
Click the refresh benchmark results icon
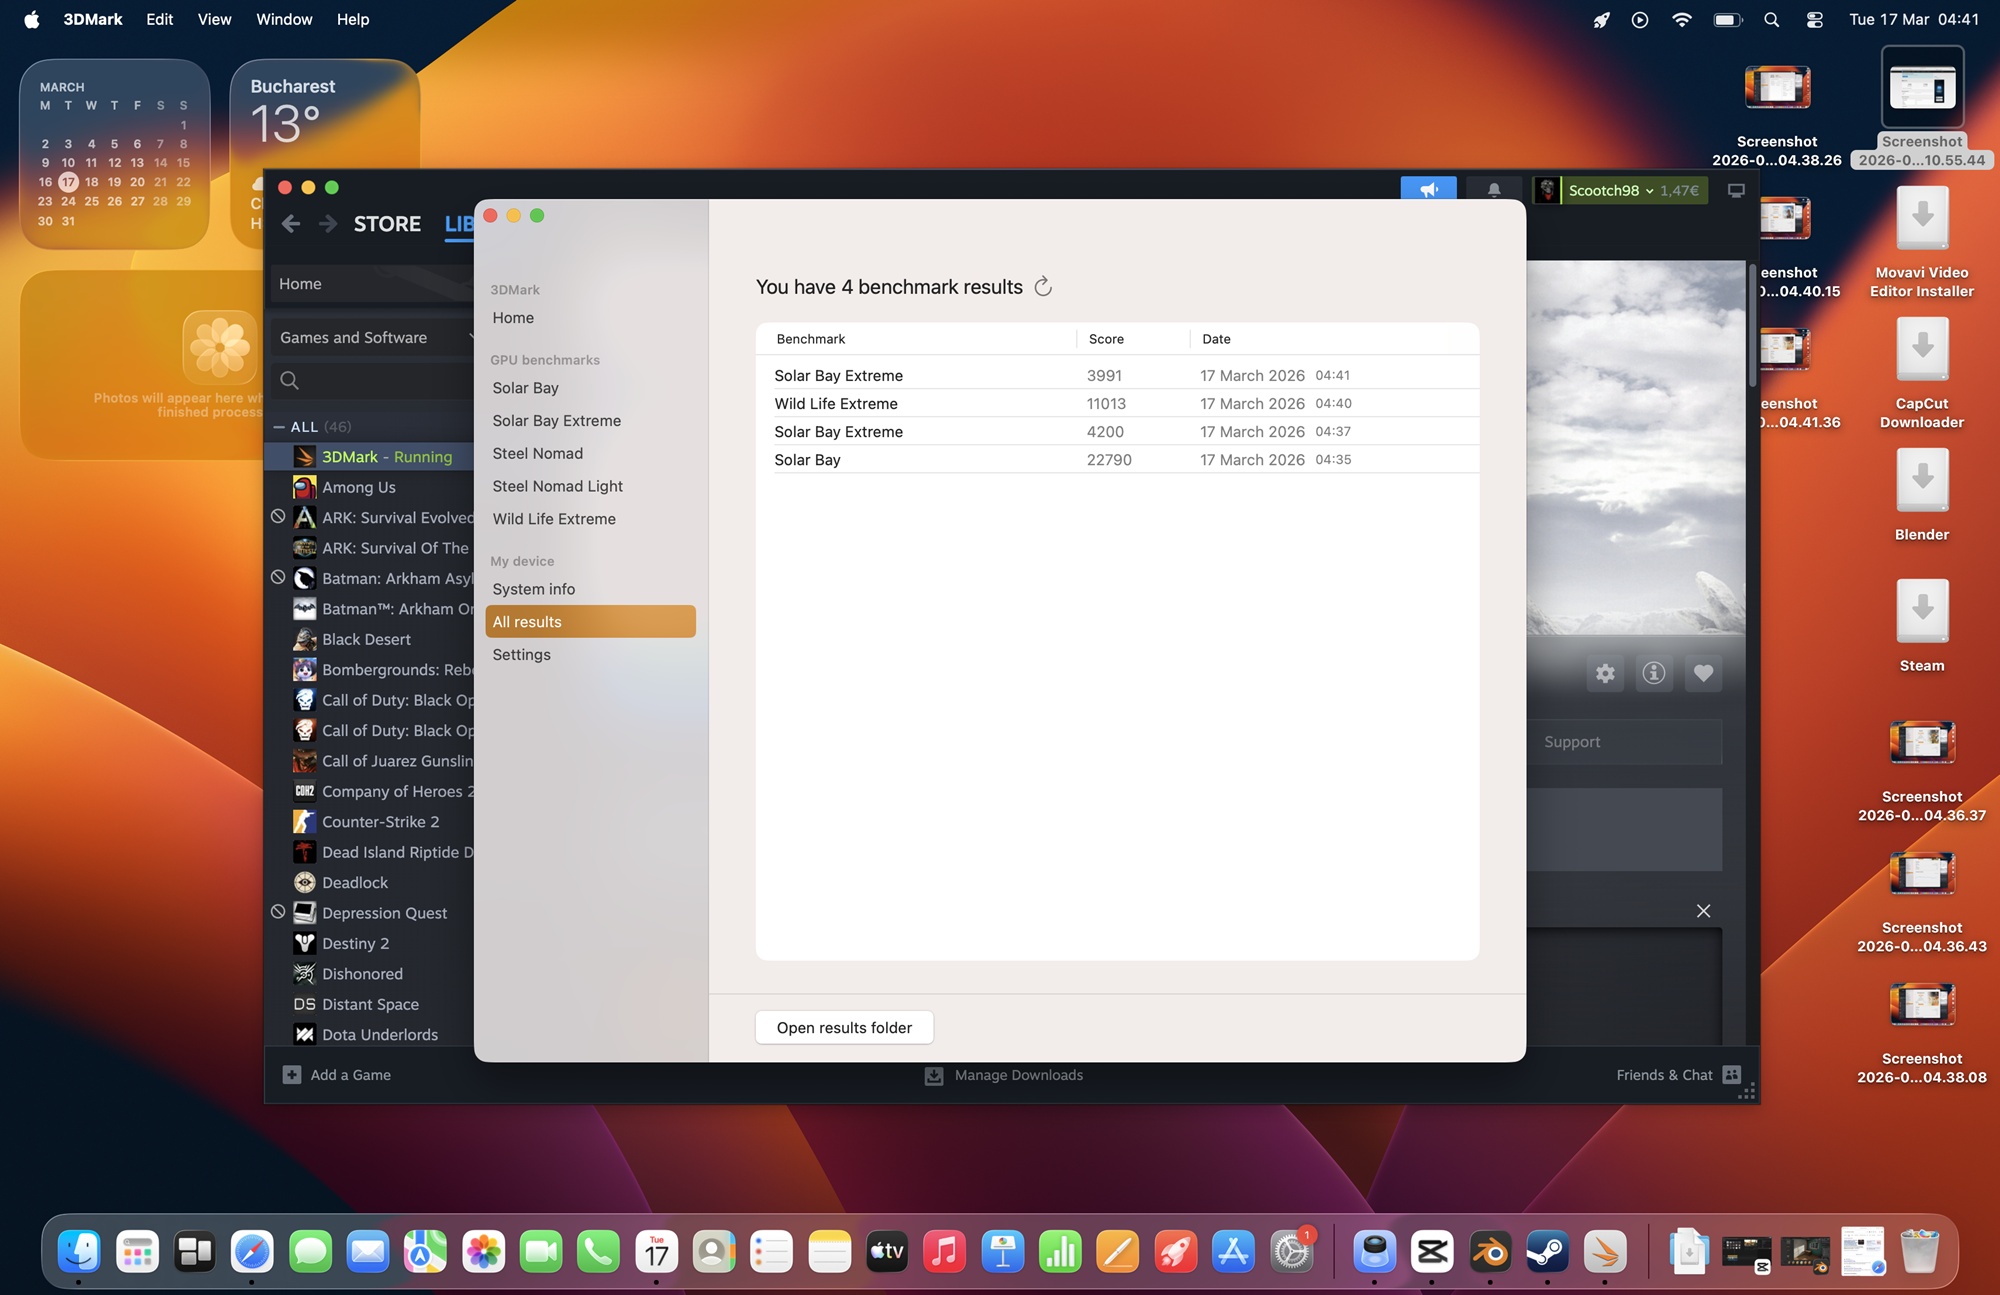(x=1043, y=287)
